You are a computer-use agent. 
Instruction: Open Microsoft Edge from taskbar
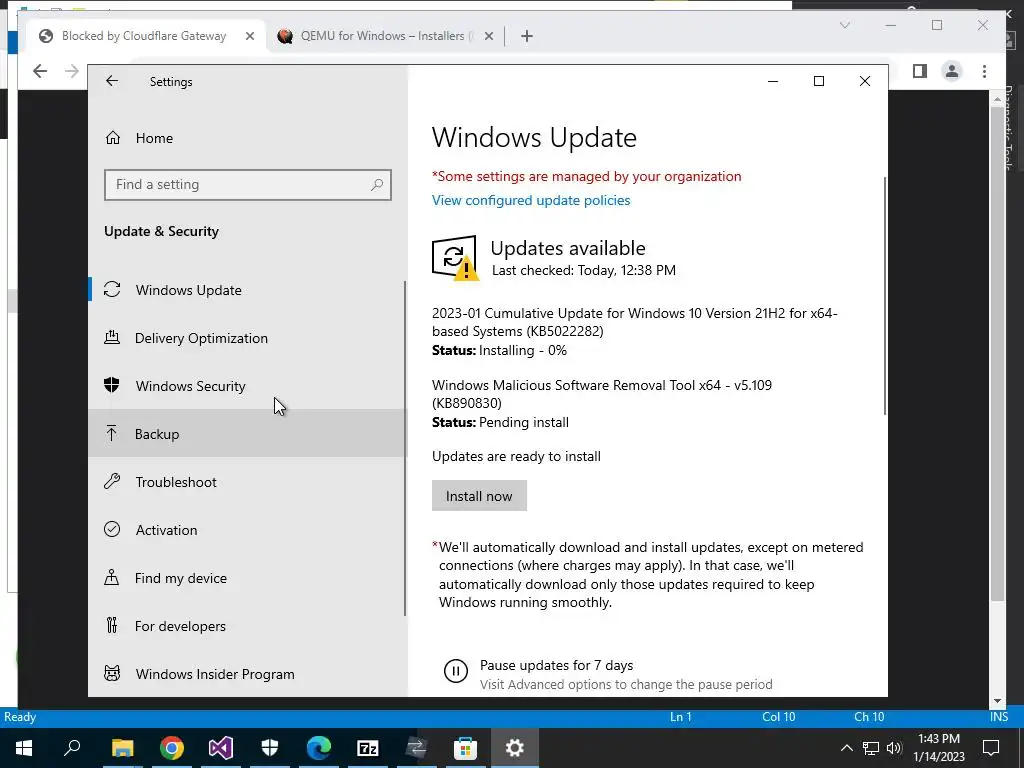pos(319,748)
